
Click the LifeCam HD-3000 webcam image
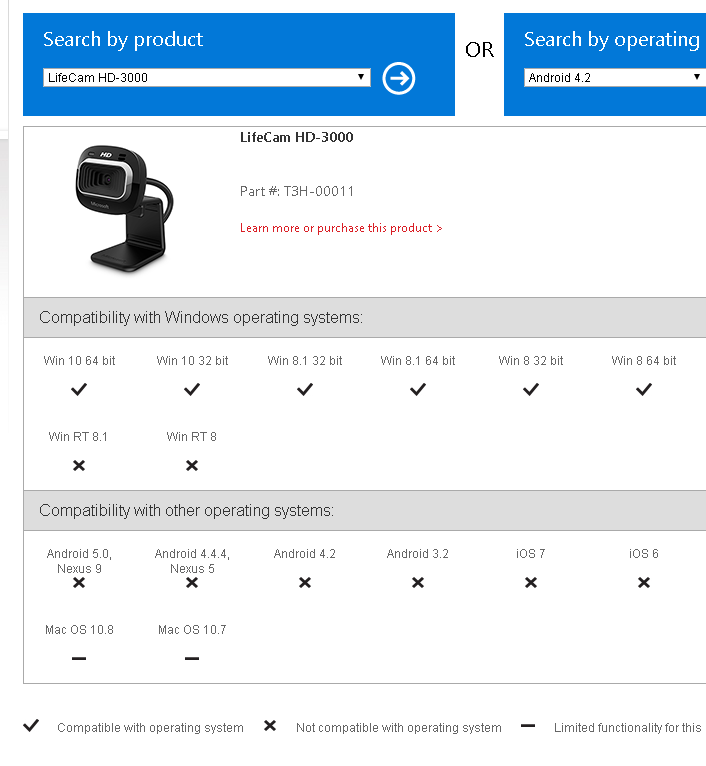coord(120,207)
